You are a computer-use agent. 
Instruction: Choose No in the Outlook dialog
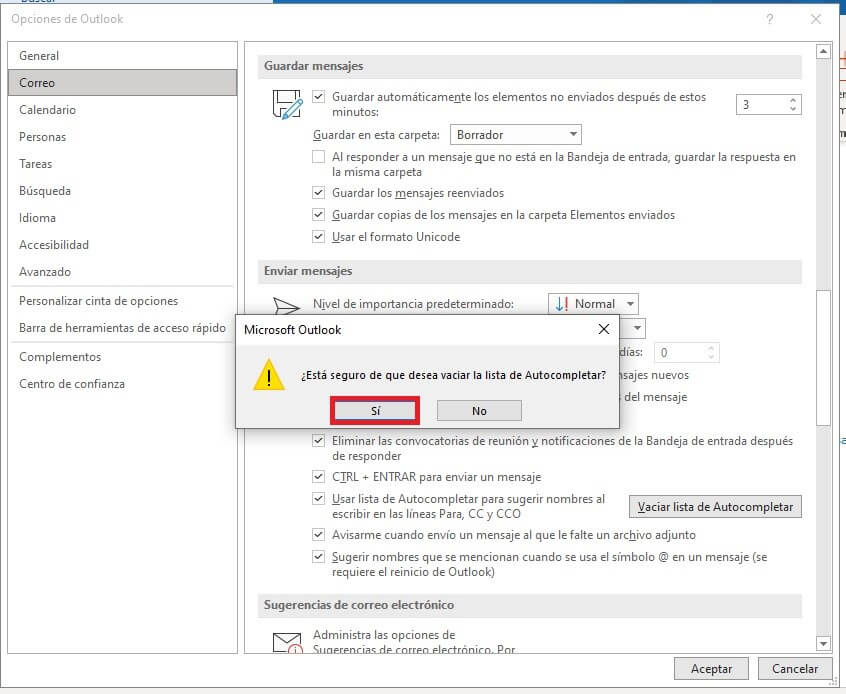coord(479,411)
